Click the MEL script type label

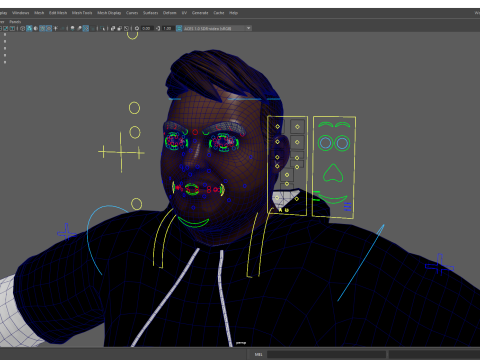(258, 354)
